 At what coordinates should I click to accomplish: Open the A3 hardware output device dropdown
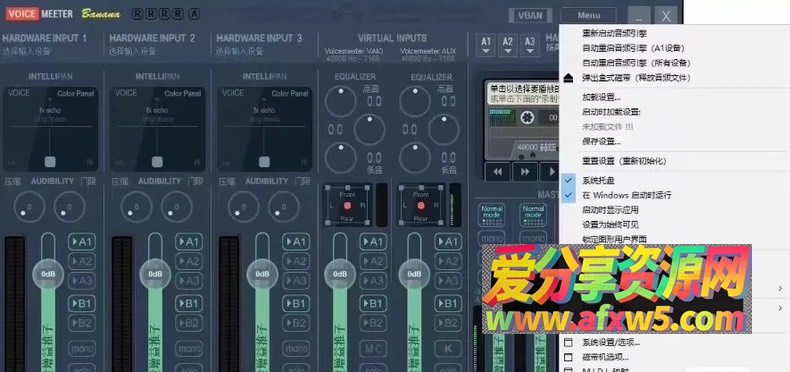pyautogui.click(x=530, y=45)
